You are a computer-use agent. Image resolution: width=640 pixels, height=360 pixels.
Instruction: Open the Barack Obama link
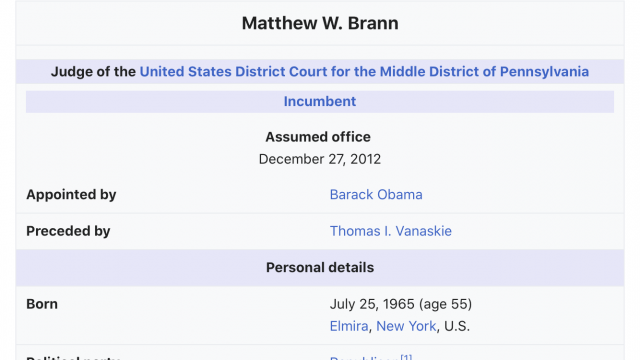pos(376,195)
